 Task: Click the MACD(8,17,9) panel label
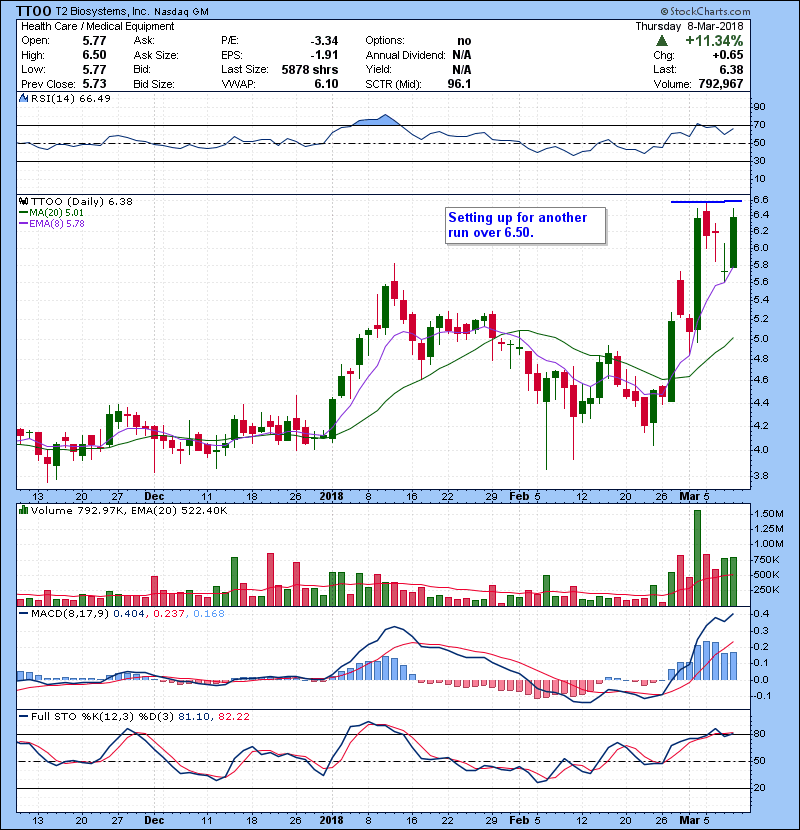pyautogui.click(x=70, y=614)
